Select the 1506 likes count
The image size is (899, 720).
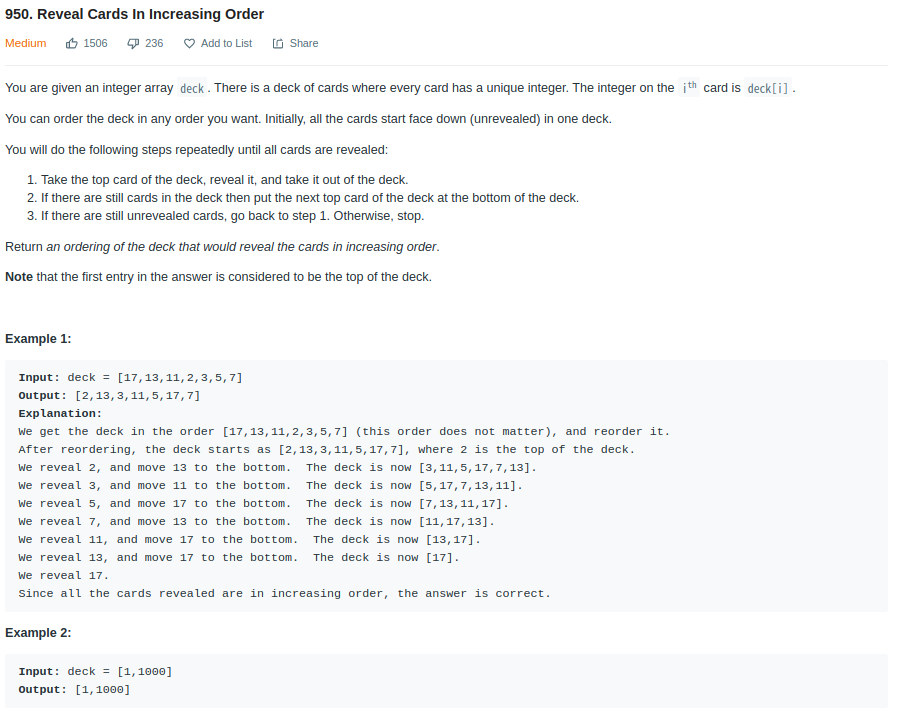pyautogui.click(x=95, y=44)
